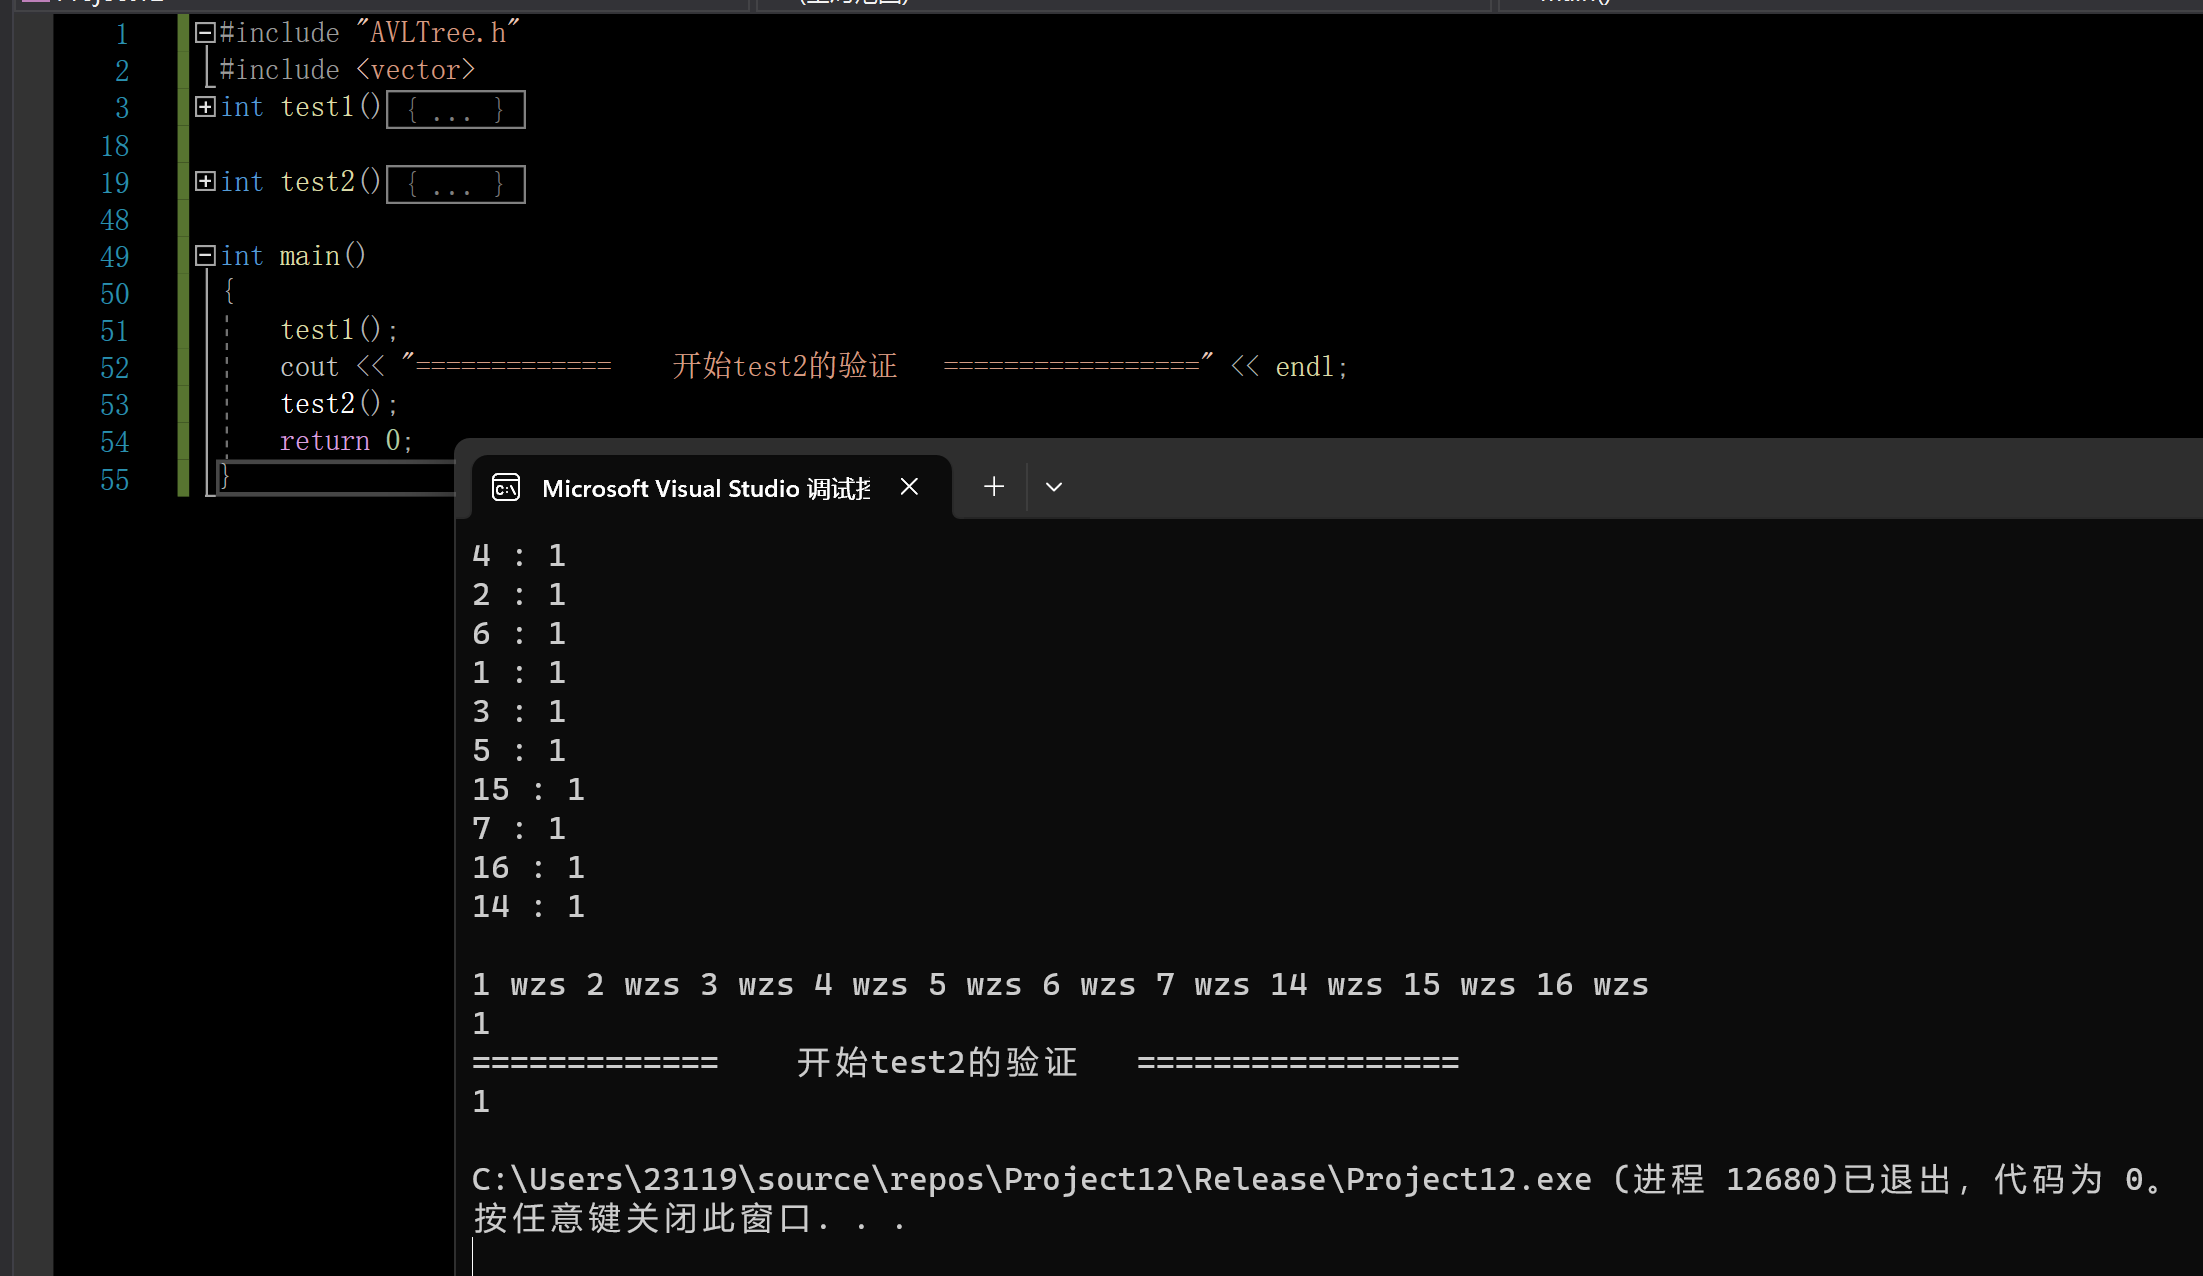Click the collapse icon for test2() function
The width and height of the screenshot is (2203, 1276).
tap(202, 181)
